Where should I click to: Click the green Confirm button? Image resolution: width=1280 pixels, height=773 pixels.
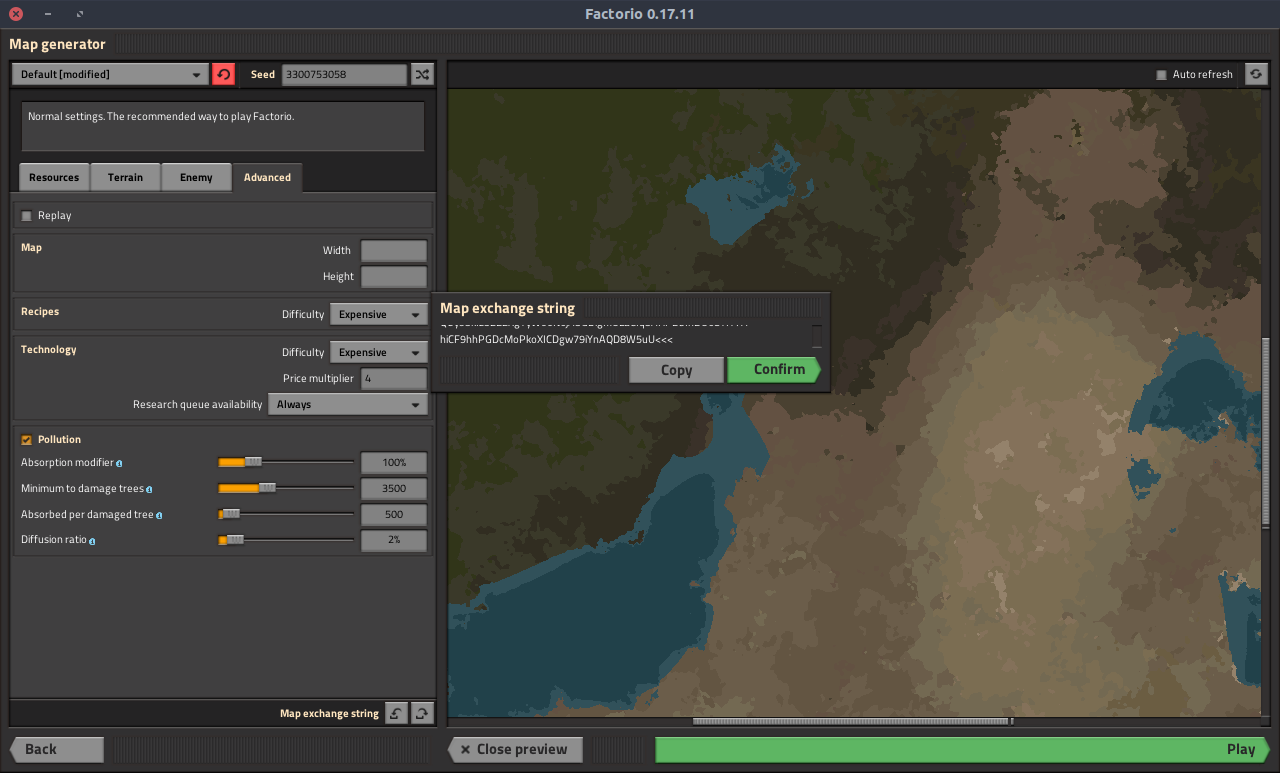(775, 370)
